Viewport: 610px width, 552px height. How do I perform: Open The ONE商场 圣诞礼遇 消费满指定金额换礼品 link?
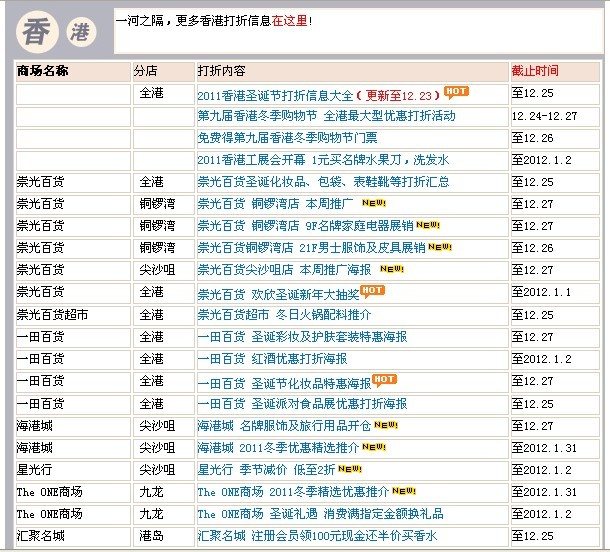[x=320, y=514]
